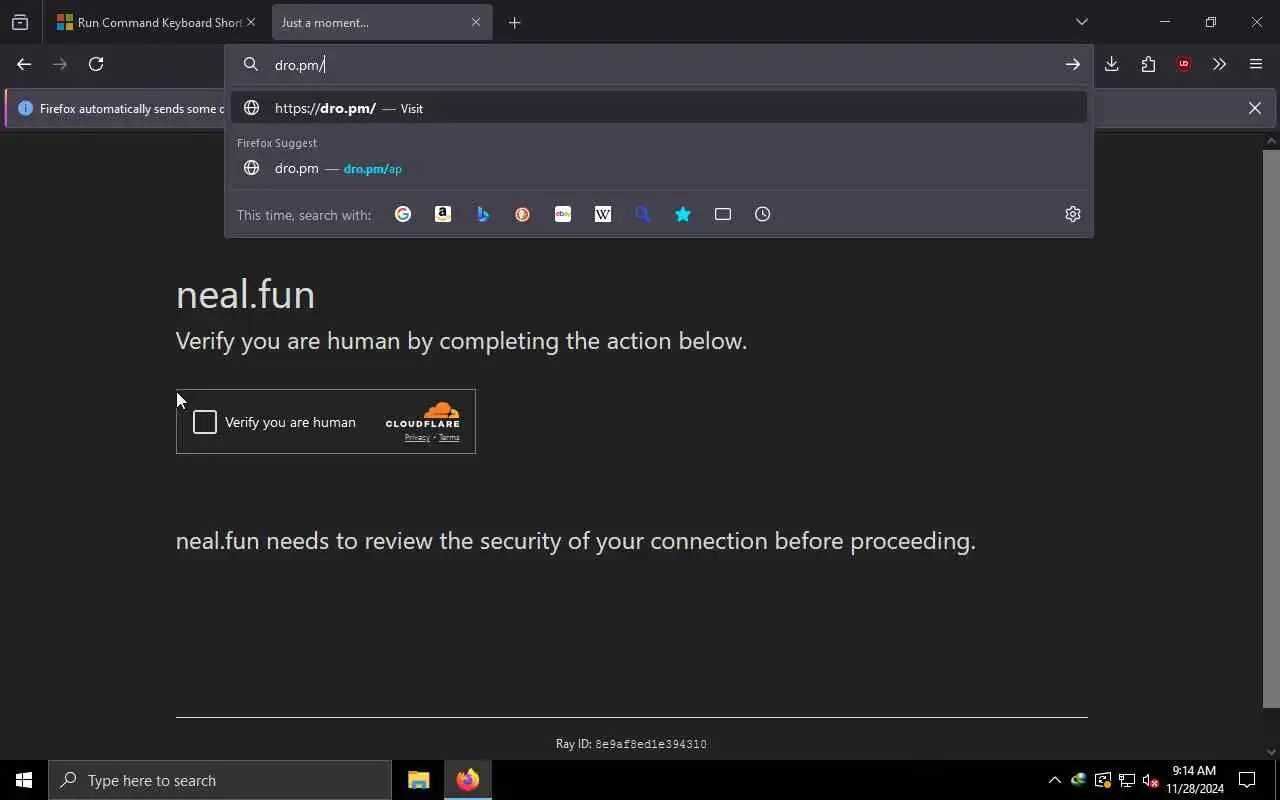
Task: Search this time with DuckDuckGo
Action: click(522, 214)
